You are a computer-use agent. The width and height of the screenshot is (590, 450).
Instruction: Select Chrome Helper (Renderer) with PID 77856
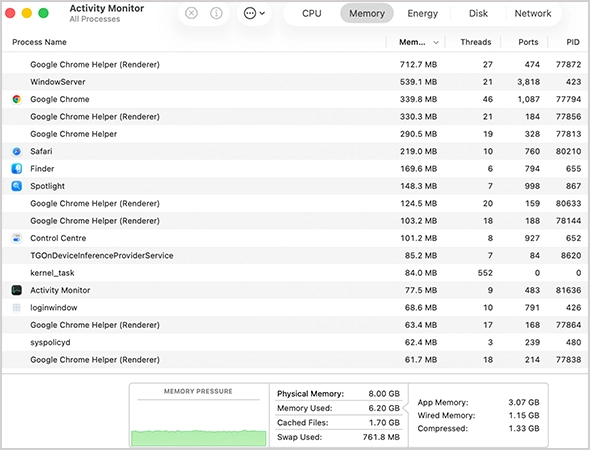tap(295, 117)
